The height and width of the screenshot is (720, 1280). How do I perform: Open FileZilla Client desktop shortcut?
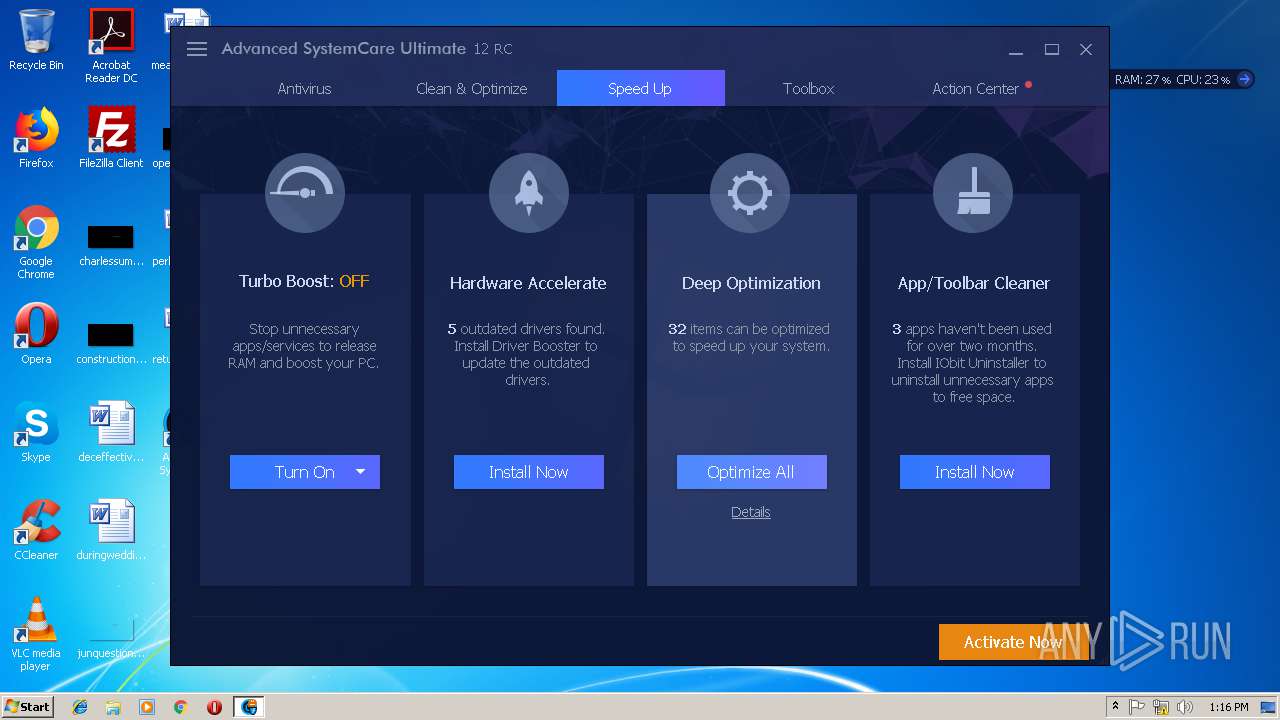[x=111, y=138]
